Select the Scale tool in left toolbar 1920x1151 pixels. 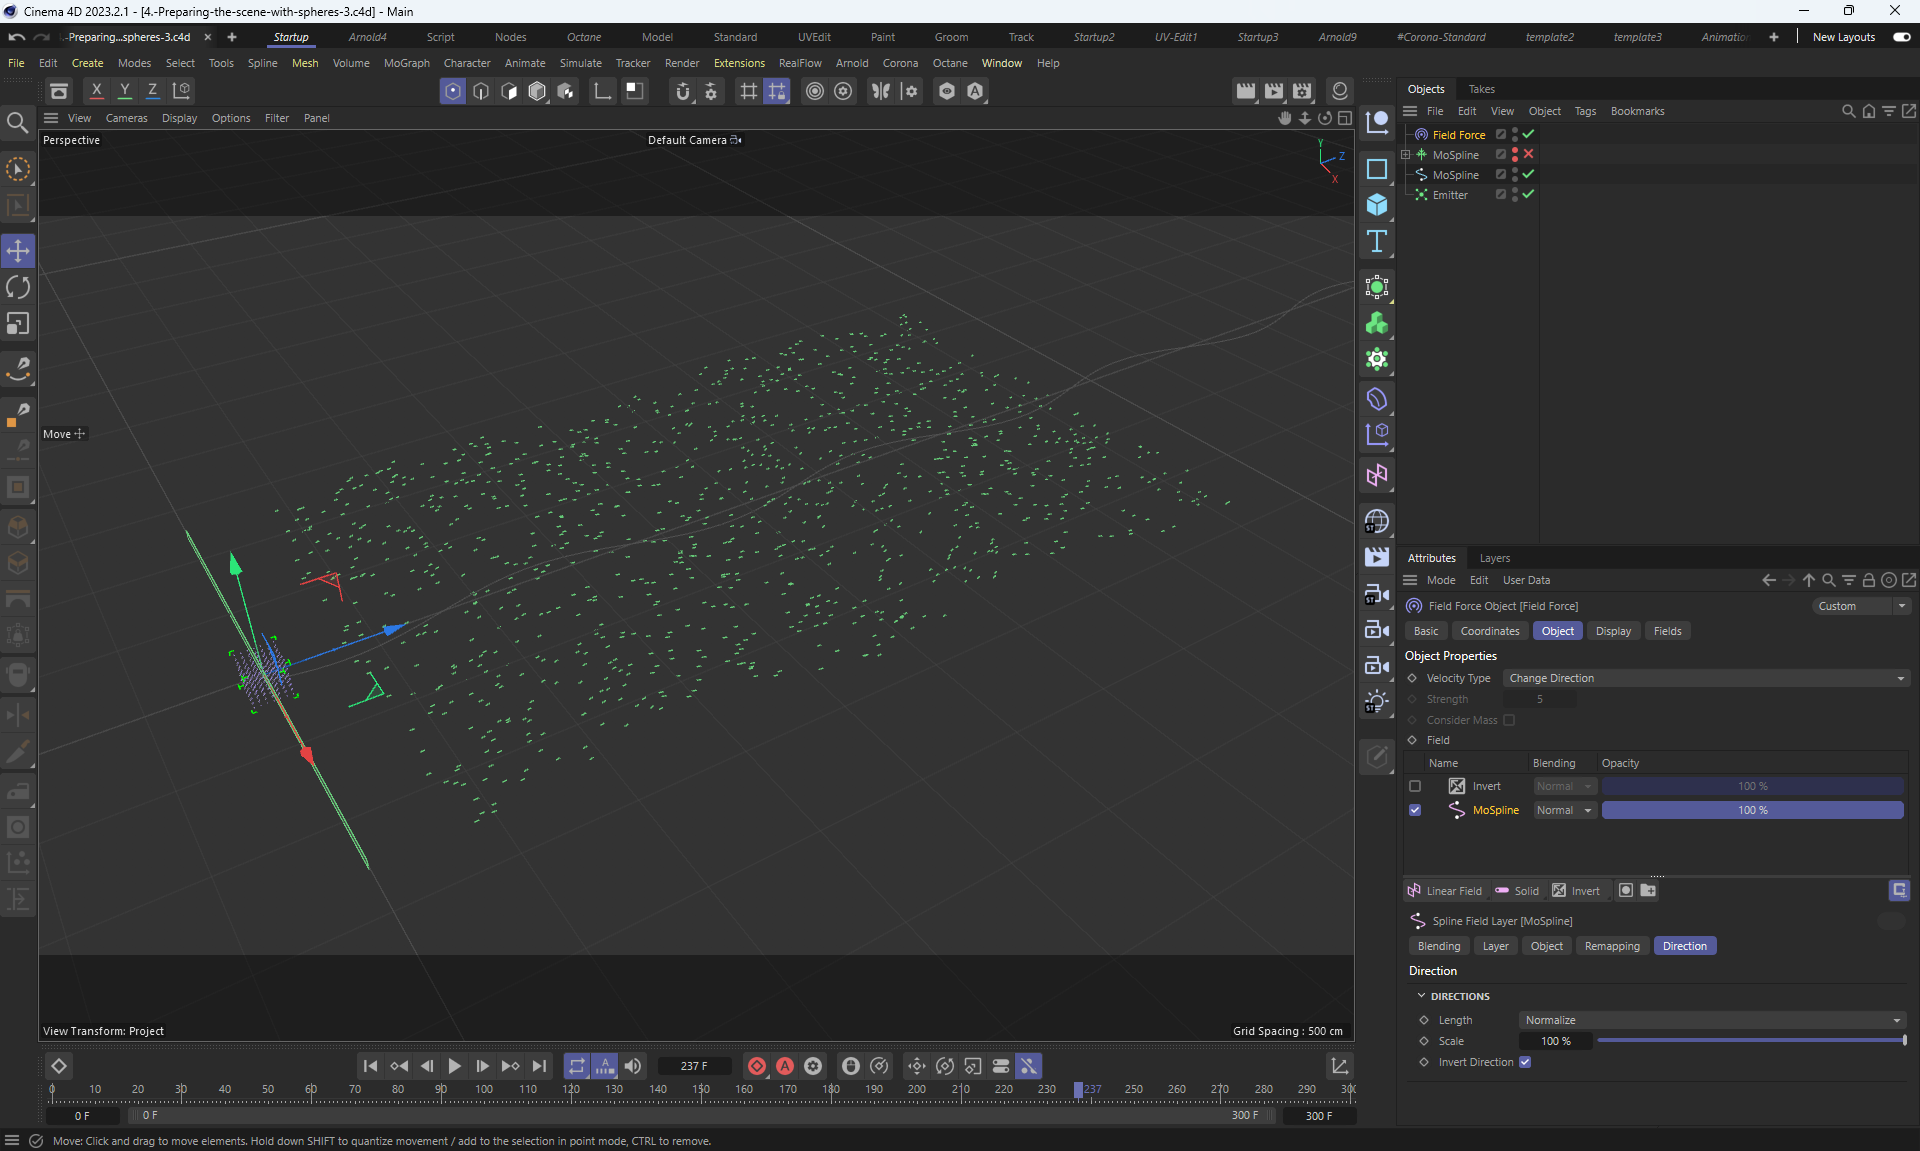pos(18,324)
